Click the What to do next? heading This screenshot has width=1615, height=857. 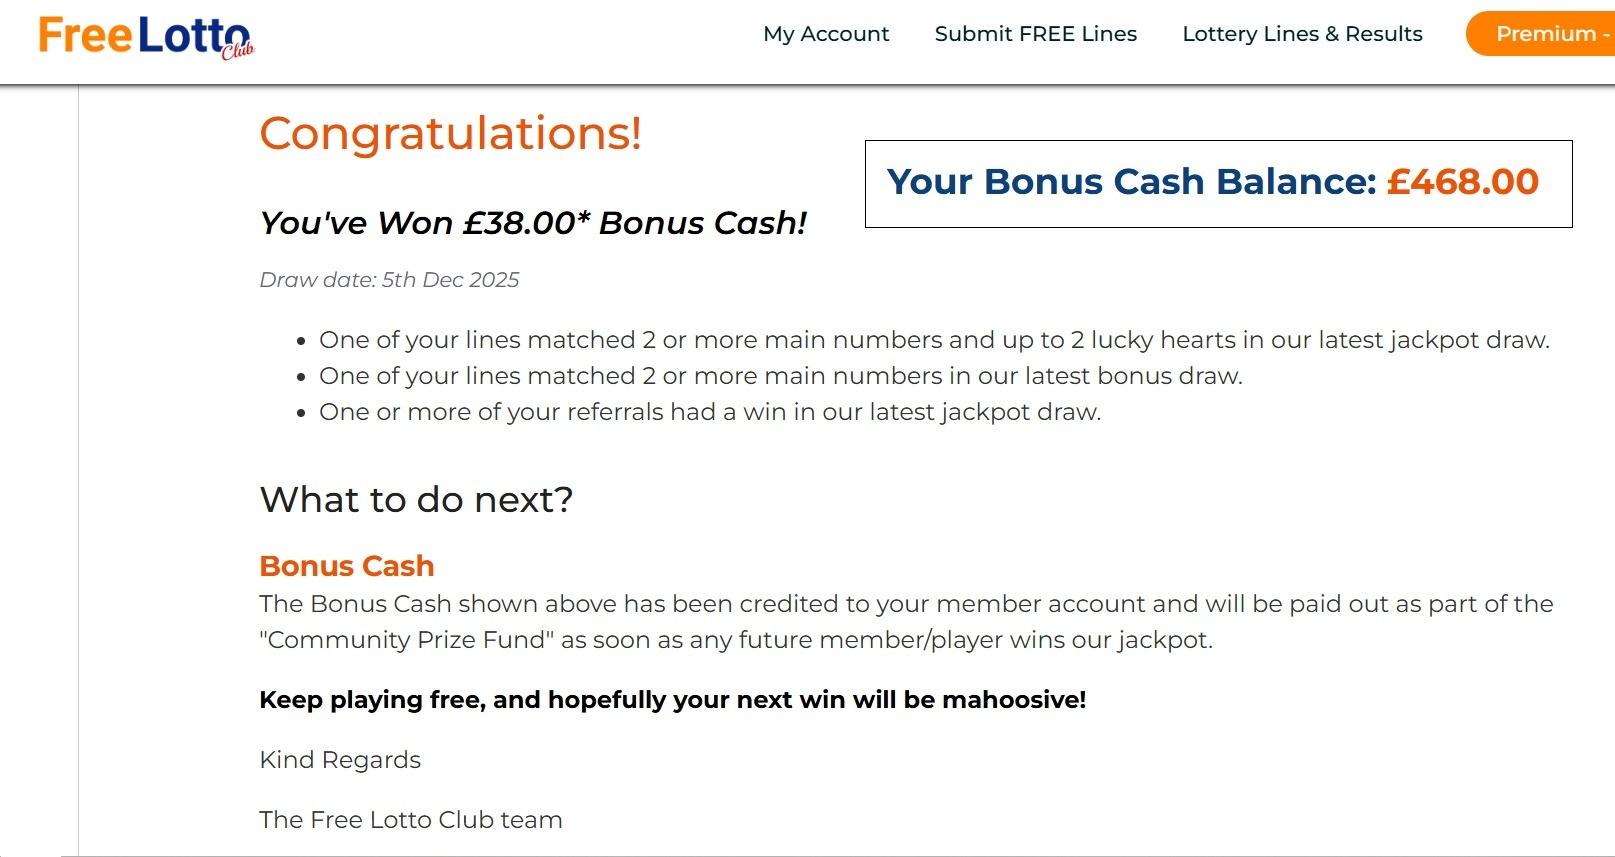(416, 499)
